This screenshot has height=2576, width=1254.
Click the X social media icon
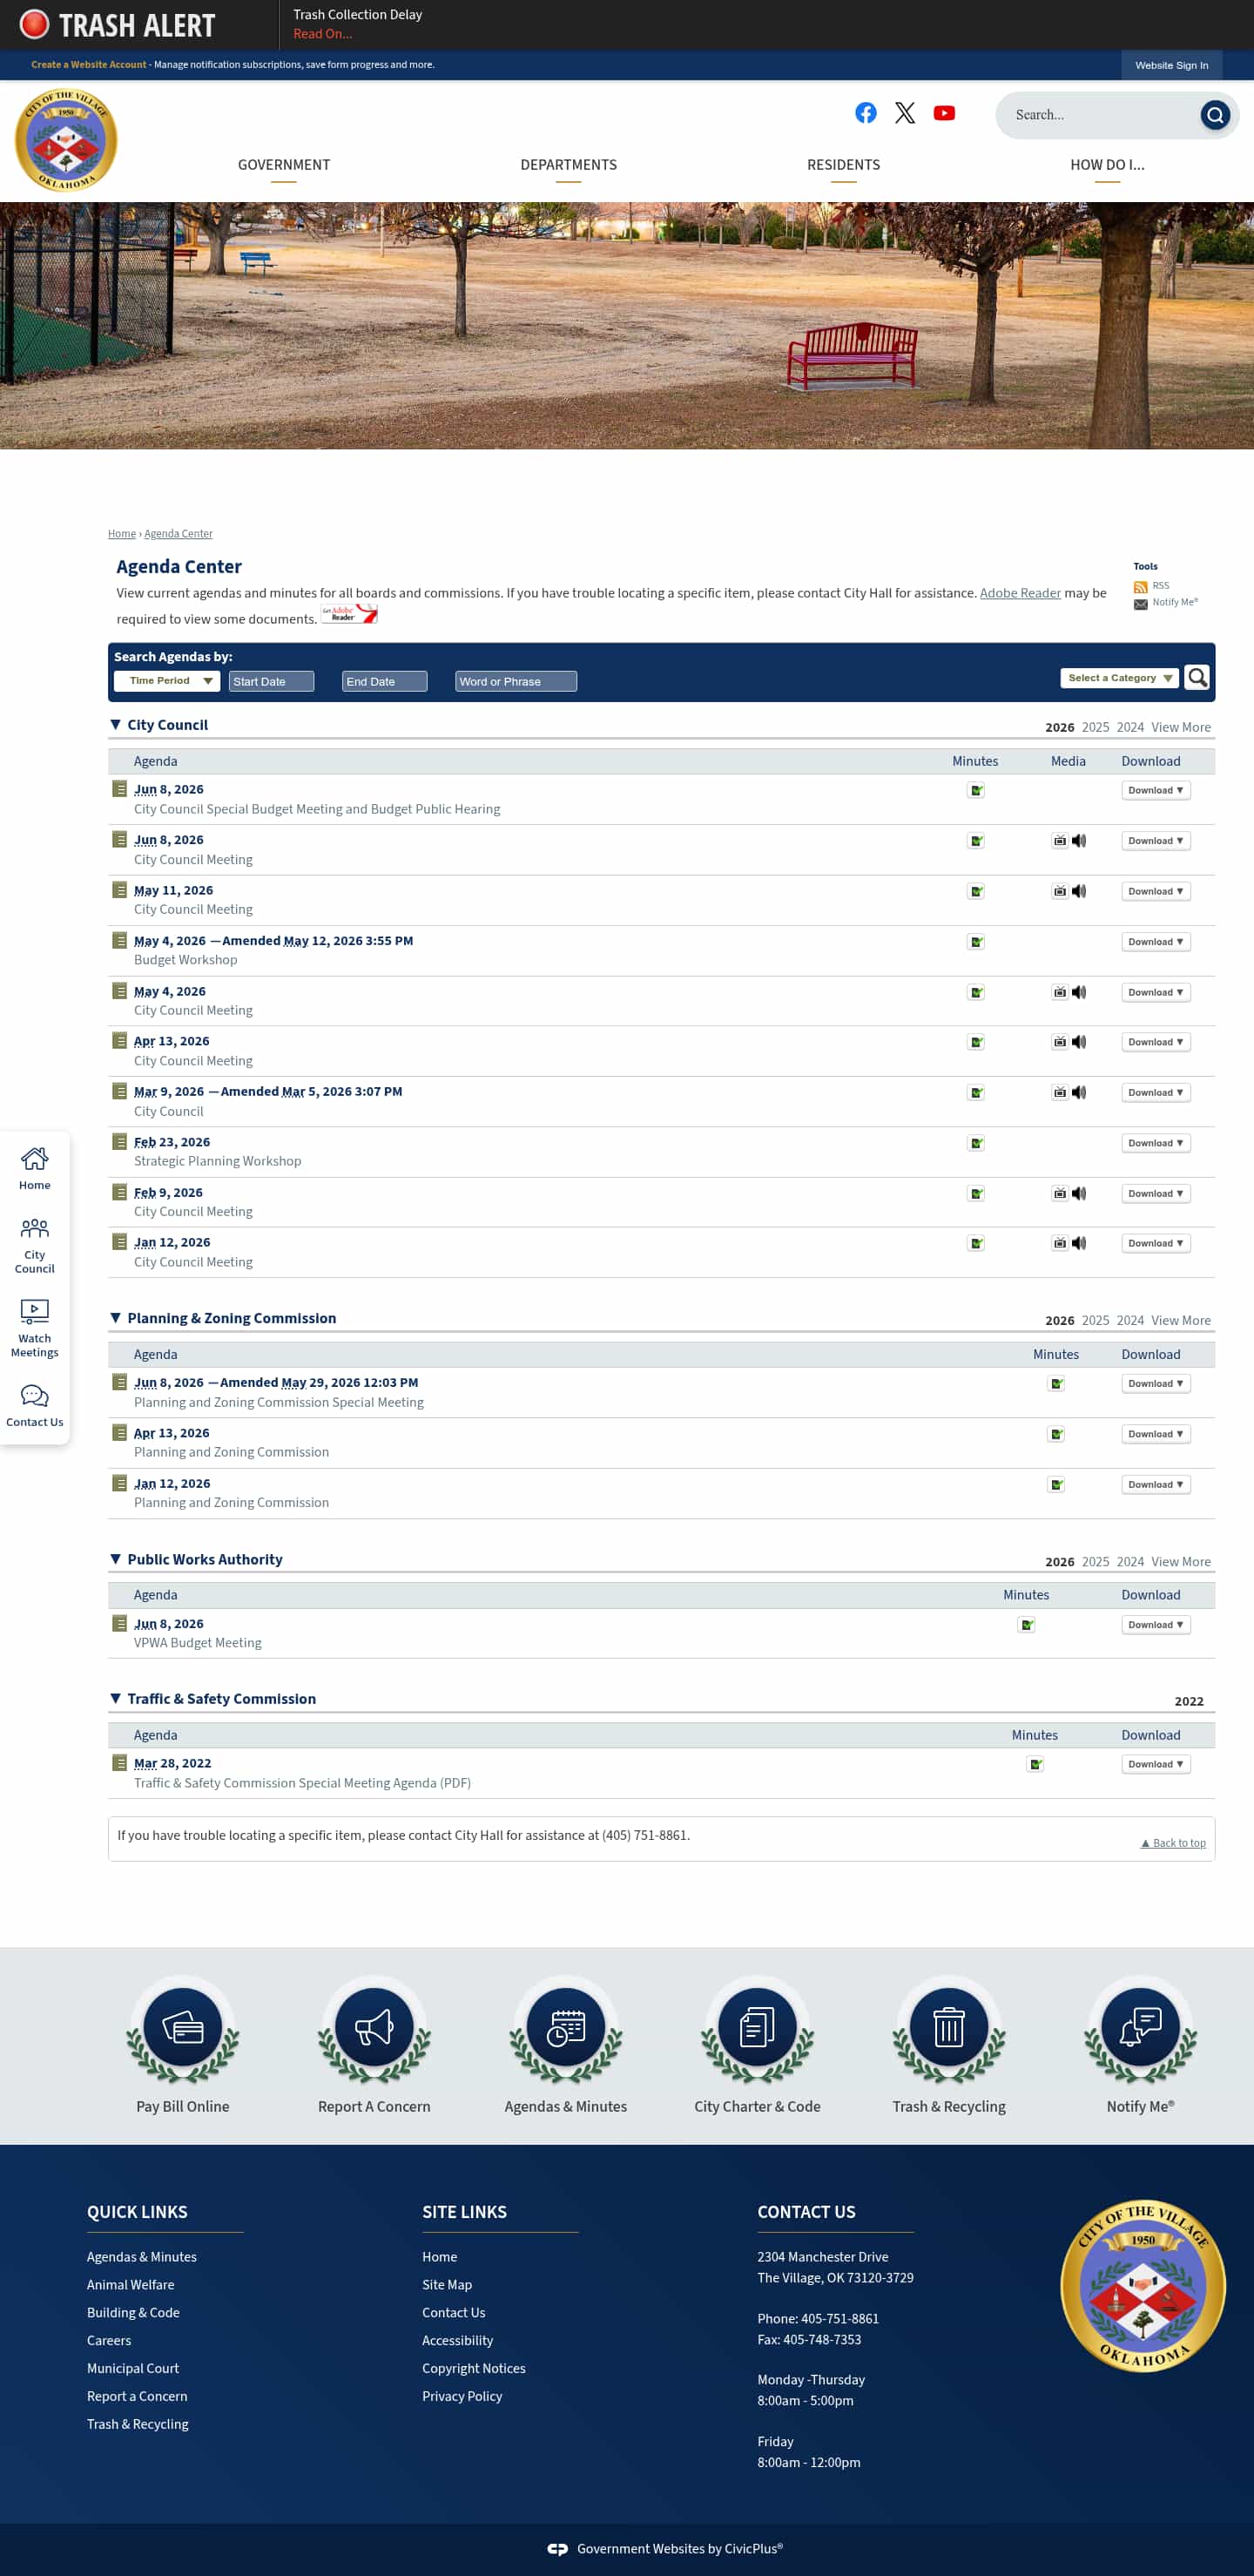pos(905,113)
